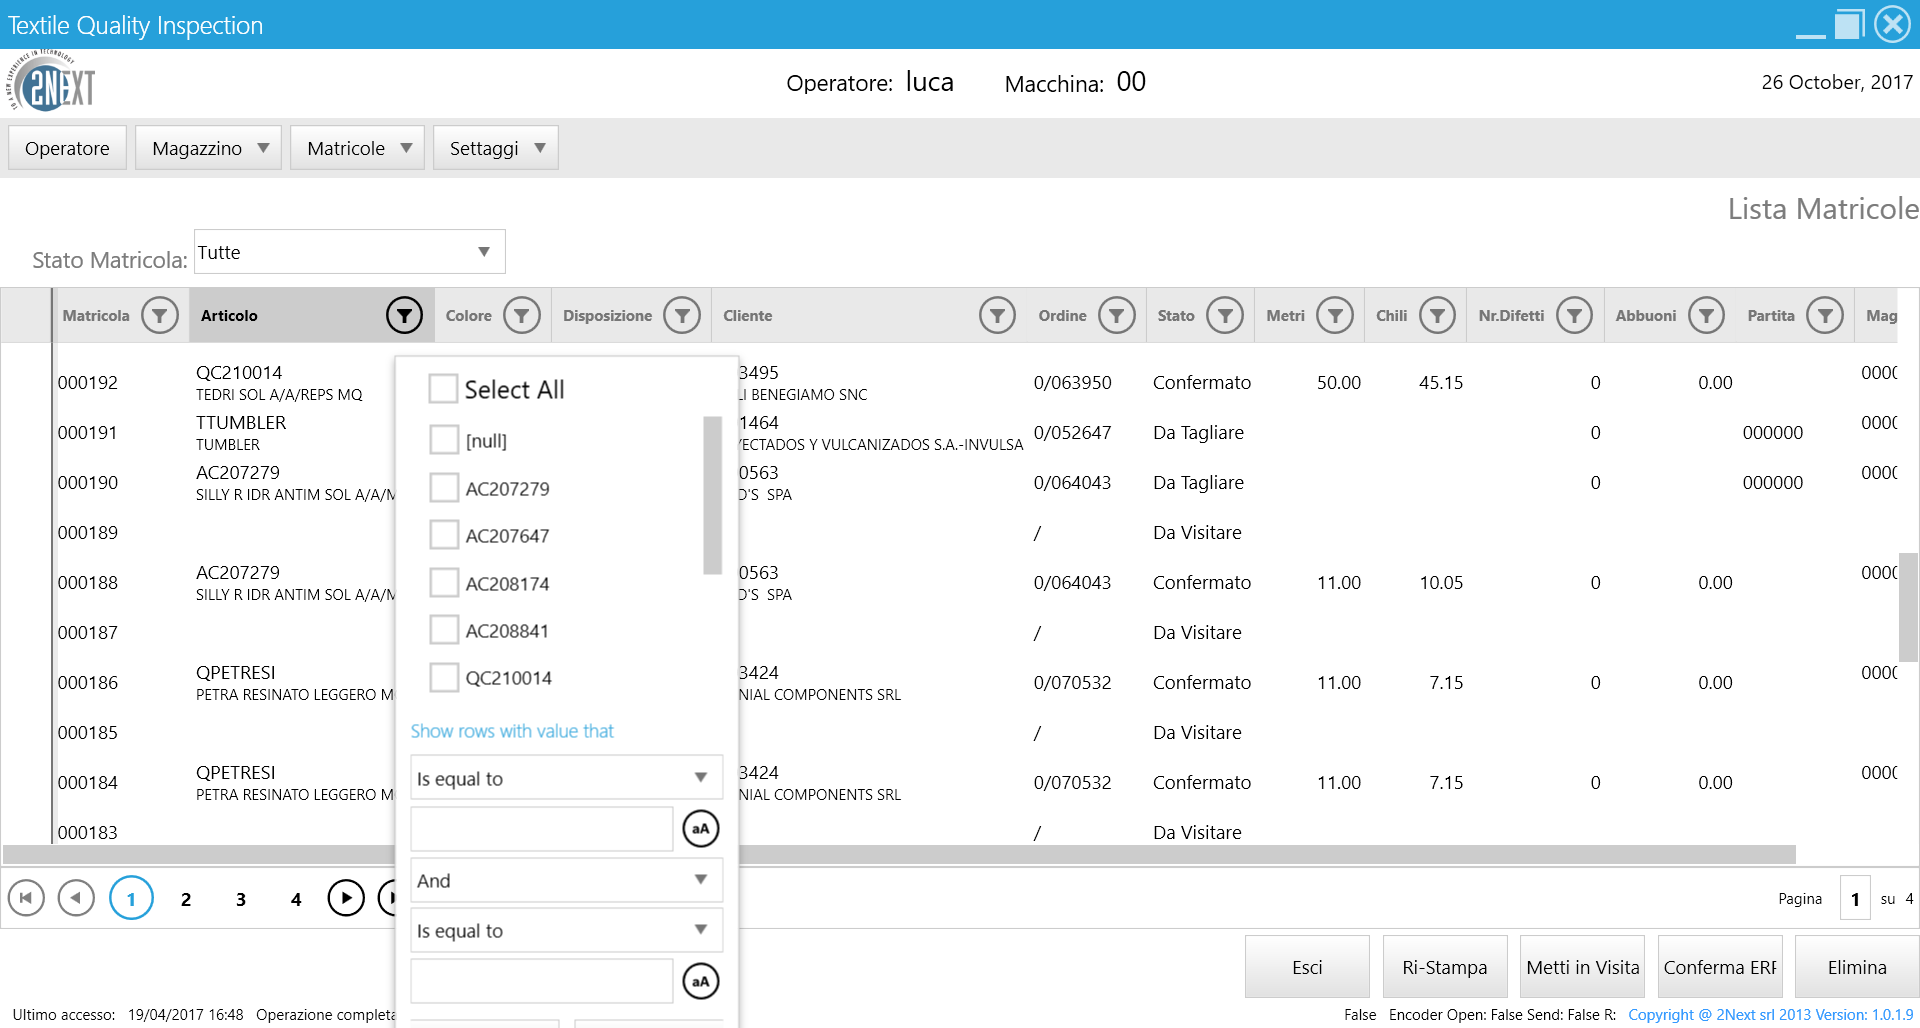This screenshot has height=1028, width=1920.
Task: Open the Stato column filter
Action: coord(1225,315)
